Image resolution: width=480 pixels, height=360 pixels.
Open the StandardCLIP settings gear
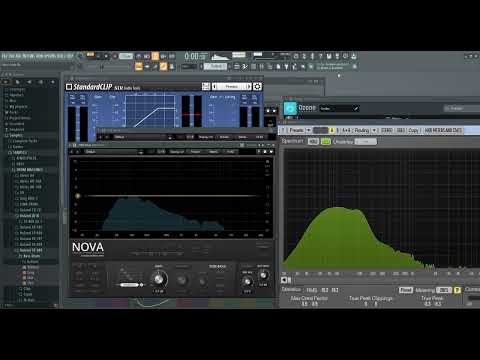pyautogui.click(x=257, y=86)
